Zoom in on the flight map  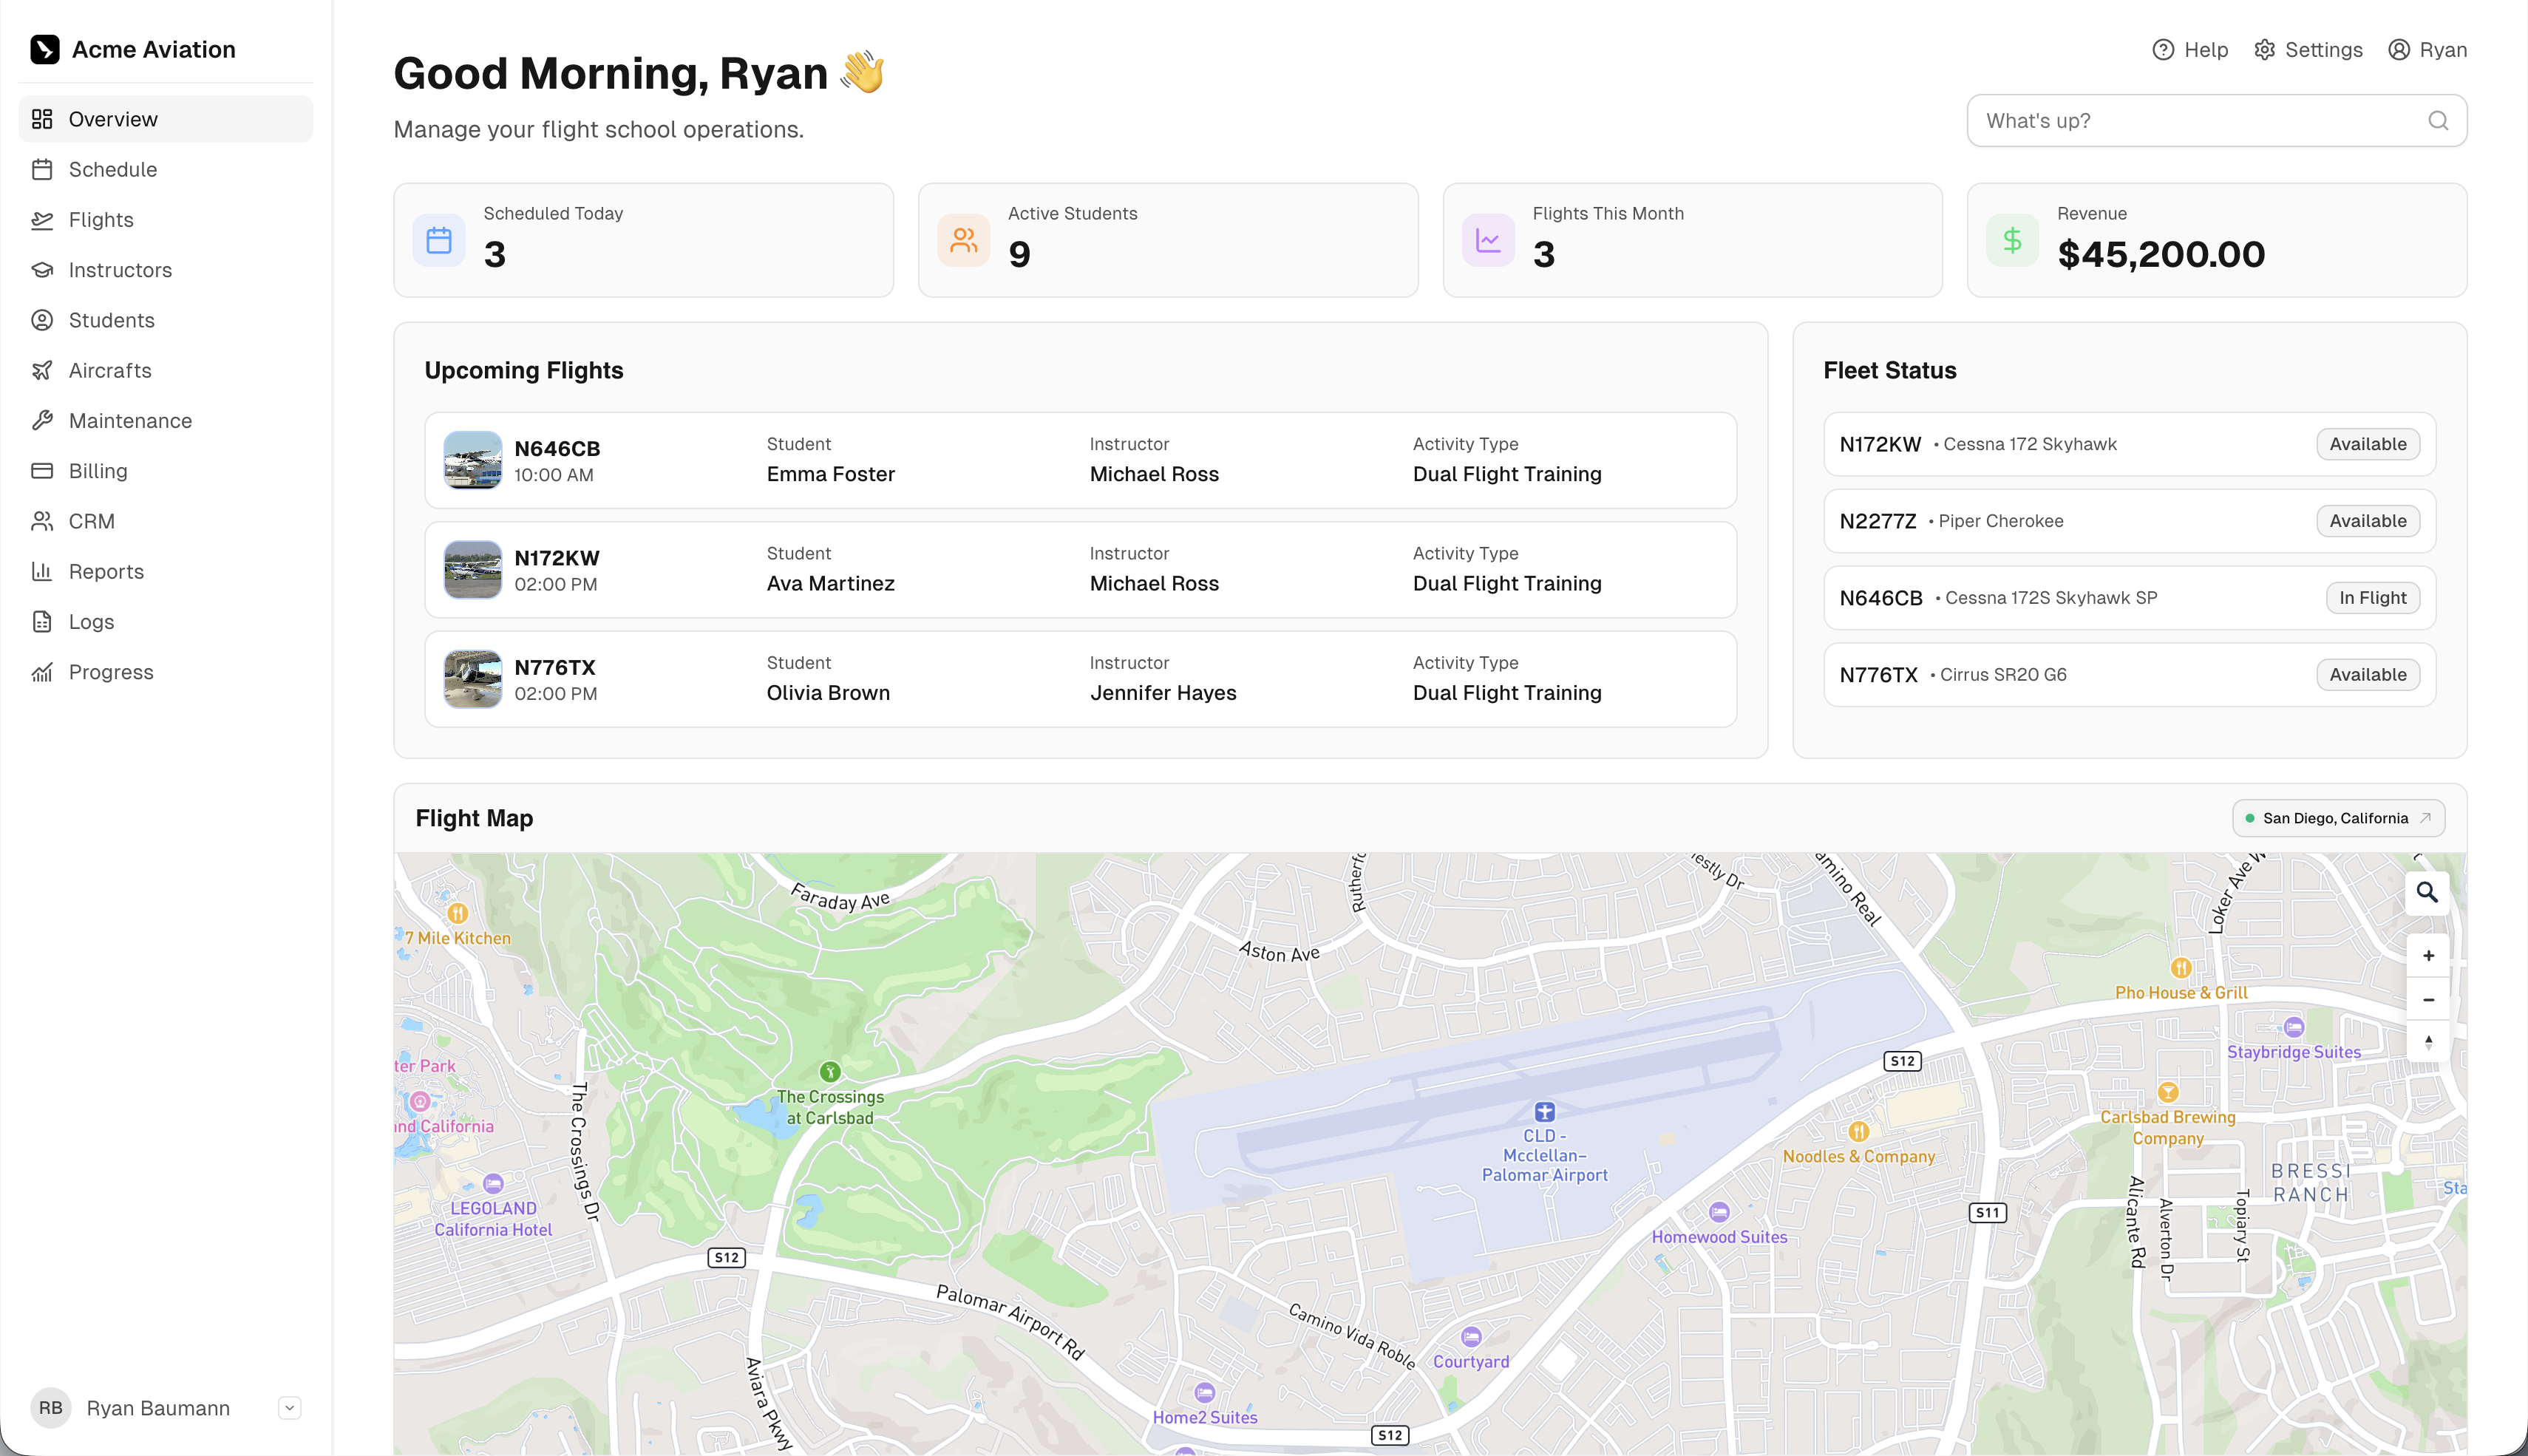[2428, 956]
